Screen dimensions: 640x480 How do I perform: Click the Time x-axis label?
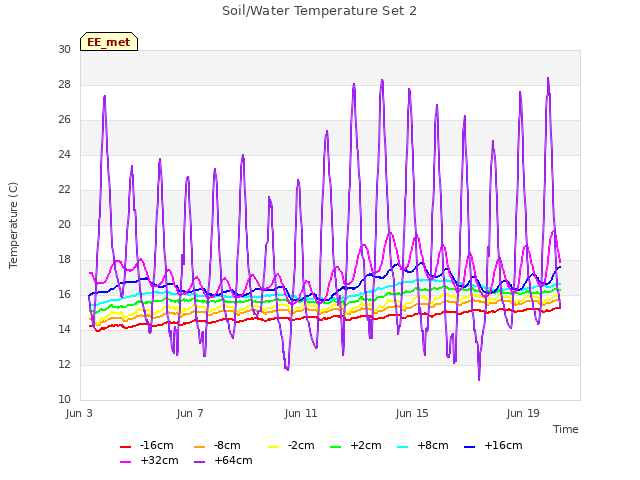coord(566,429)
